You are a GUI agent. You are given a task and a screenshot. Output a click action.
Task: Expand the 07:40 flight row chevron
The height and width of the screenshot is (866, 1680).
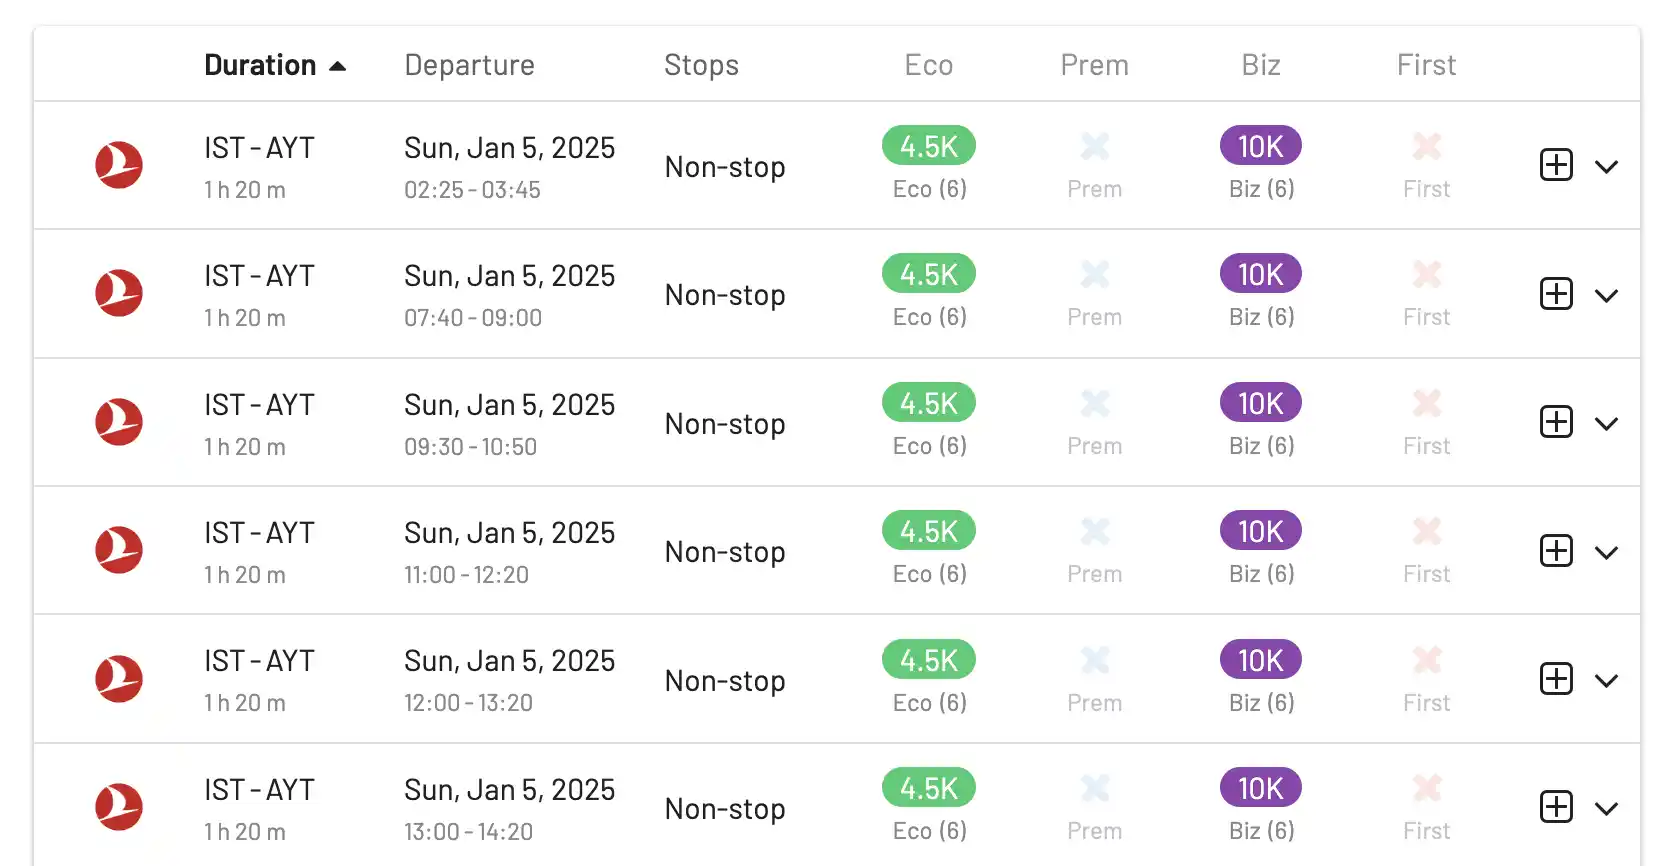pos(1606,296)
